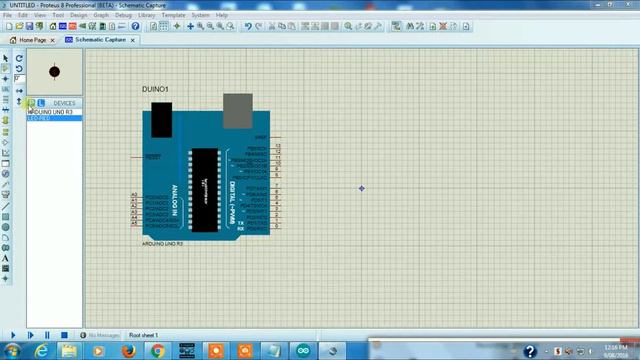
Task: Switch to the Schematic Capture tab
Action: (x=100, y=40)
